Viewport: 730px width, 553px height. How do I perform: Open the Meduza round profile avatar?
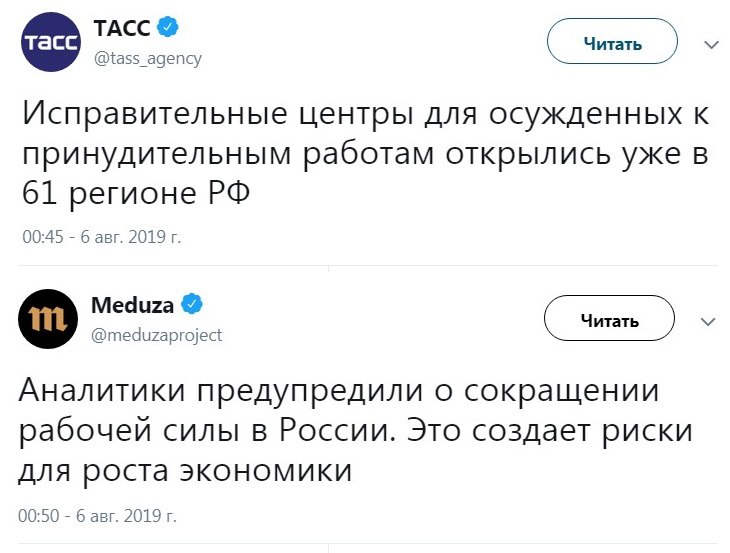pos(48,319)
